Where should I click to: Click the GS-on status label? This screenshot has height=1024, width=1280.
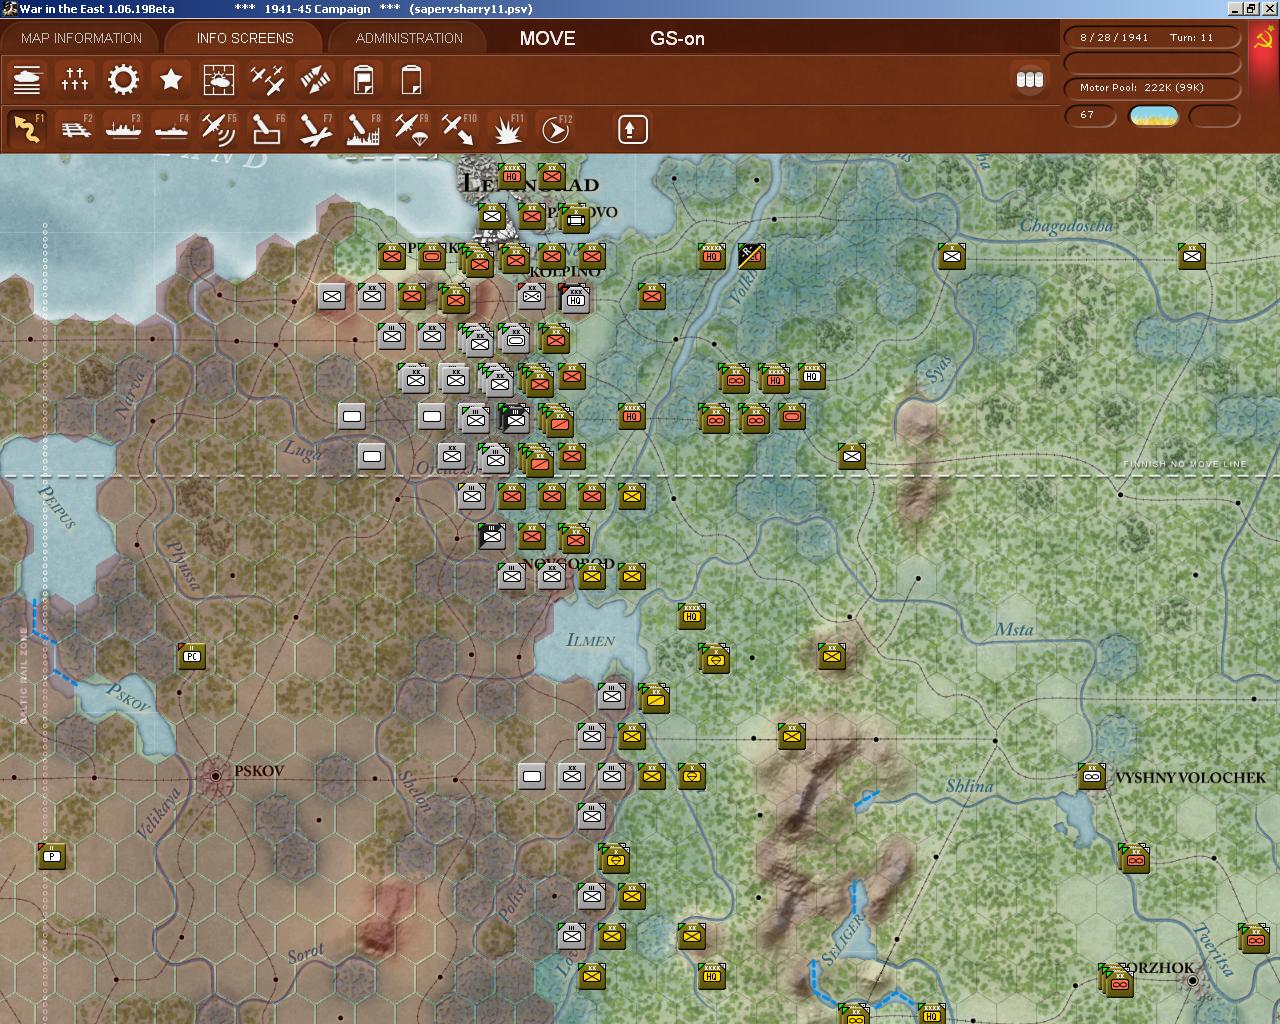coord(677,39)
